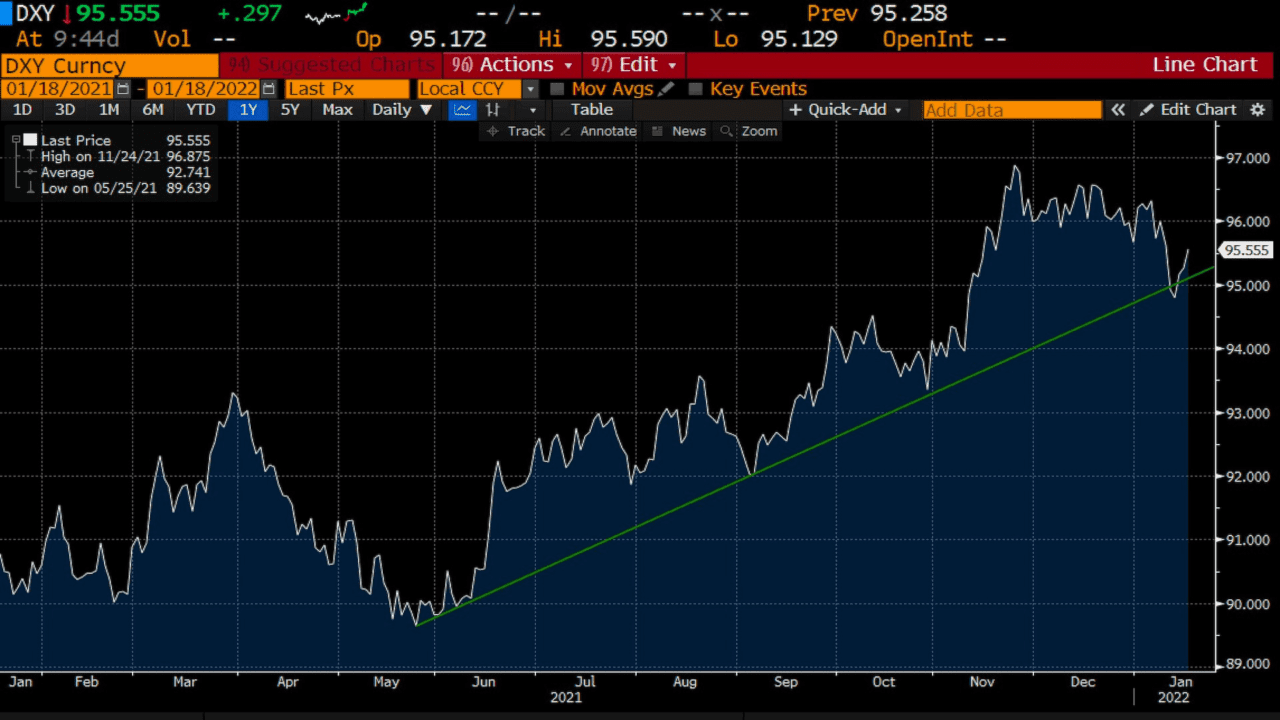Screen dimensions: 1280x720
Task: Click the chart settings gear icon
Action: coord(1258,110)
